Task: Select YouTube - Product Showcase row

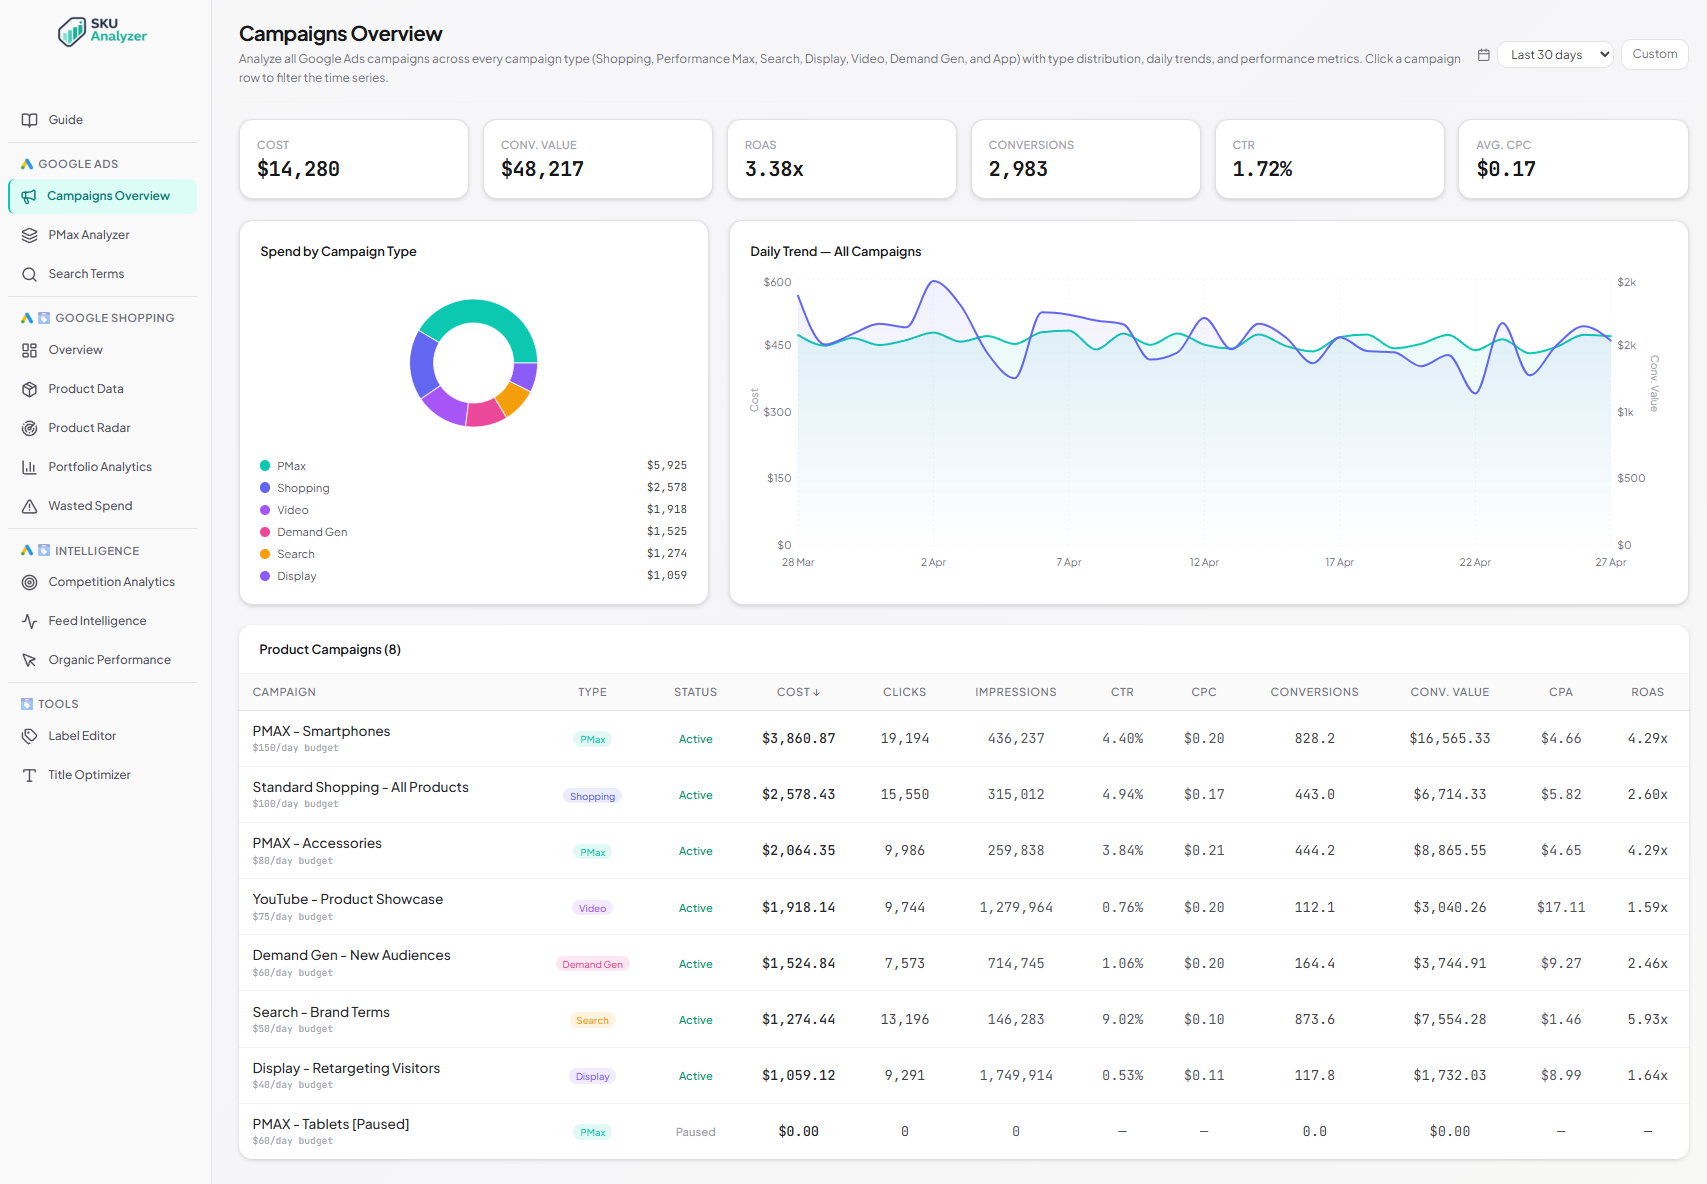Action: [x=964, y=907]
